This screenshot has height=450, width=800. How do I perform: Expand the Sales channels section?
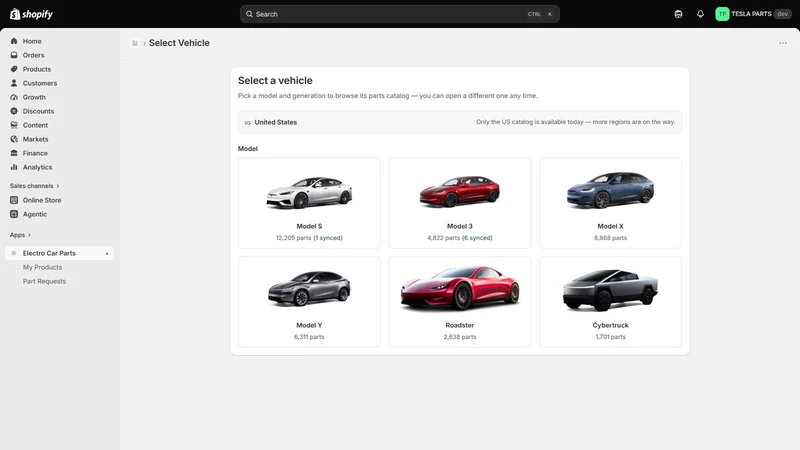(35, 186)
